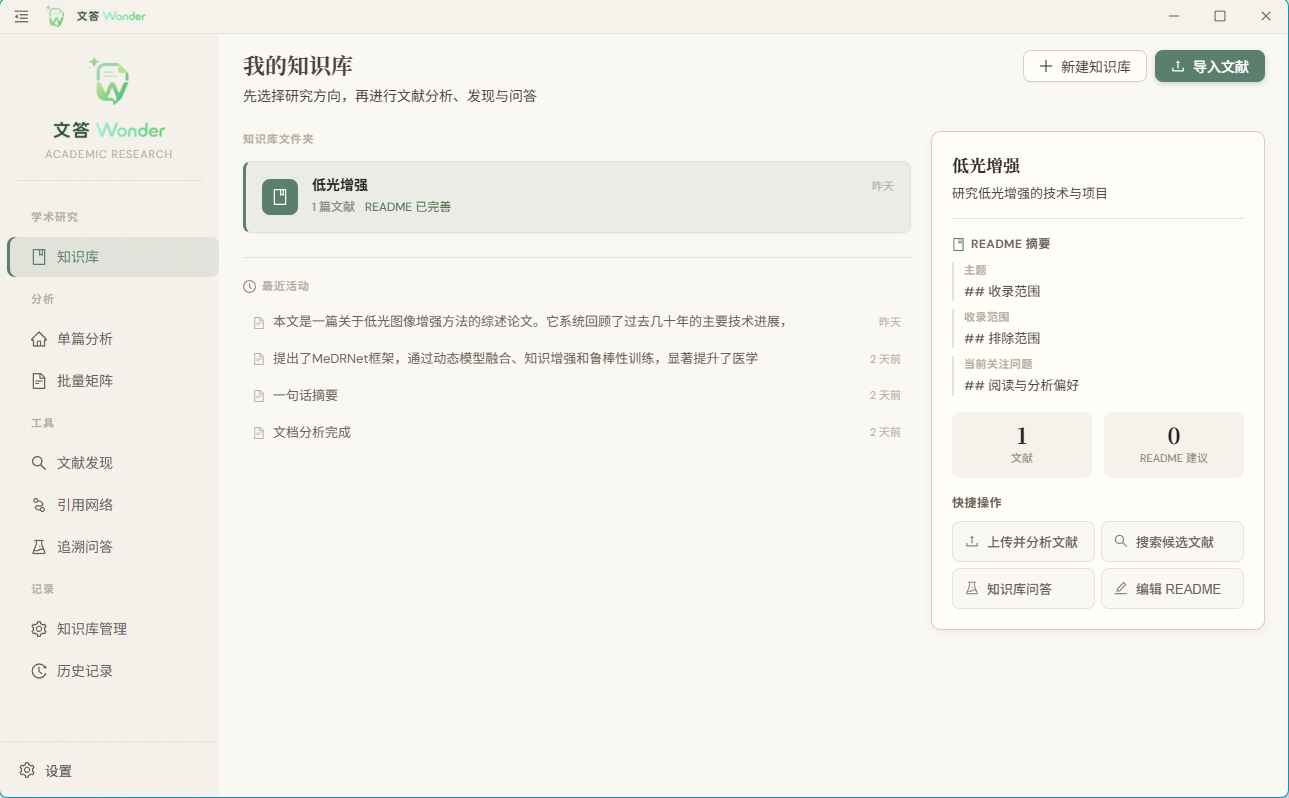This screenshot has height=798, width=1289.
Task: Open activity 提出了MeDRNet框架
Action: pos(577,359)
